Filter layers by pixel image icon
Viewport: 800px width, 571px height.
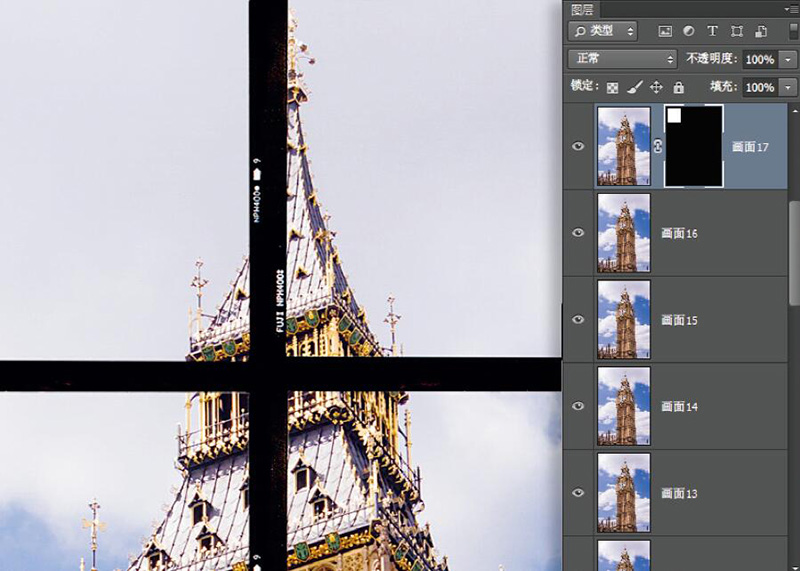(665, 31)
